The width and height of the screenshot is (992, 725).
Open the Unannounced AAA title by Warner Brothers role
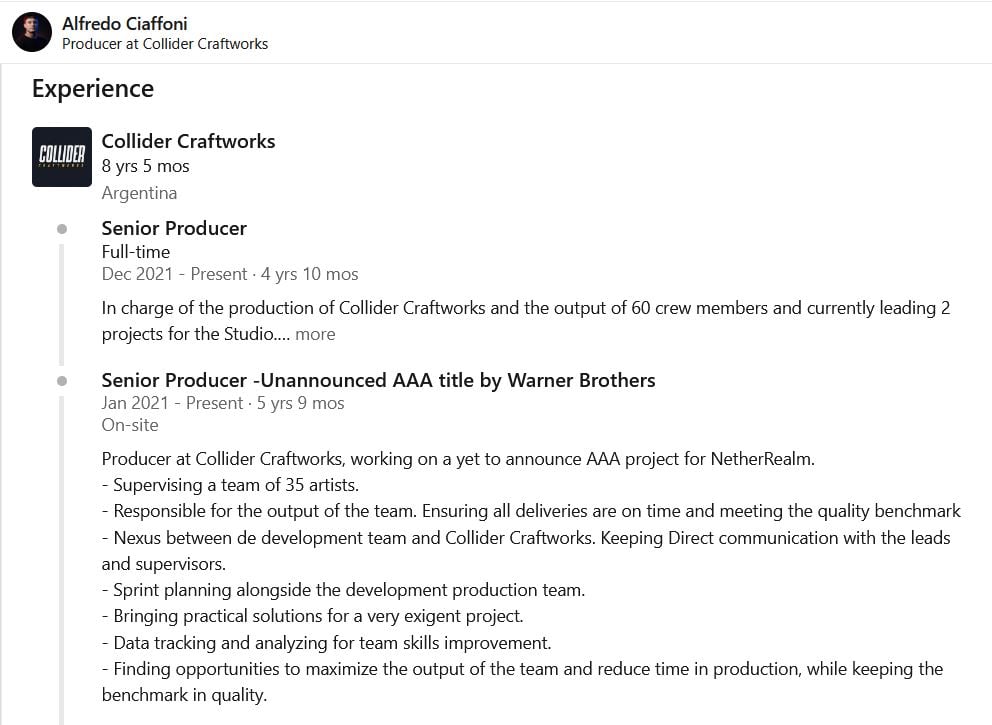[378, 380]
